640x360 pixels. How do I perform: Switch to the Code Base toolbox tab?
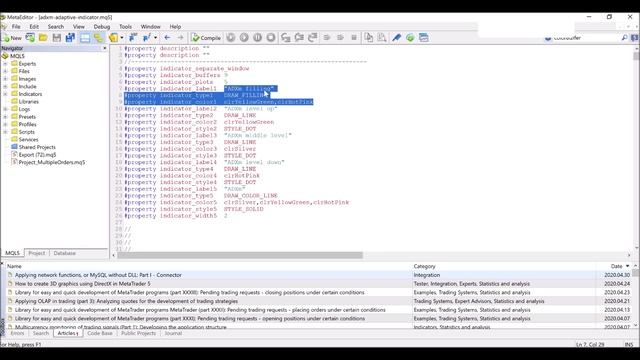click(100, 333)
